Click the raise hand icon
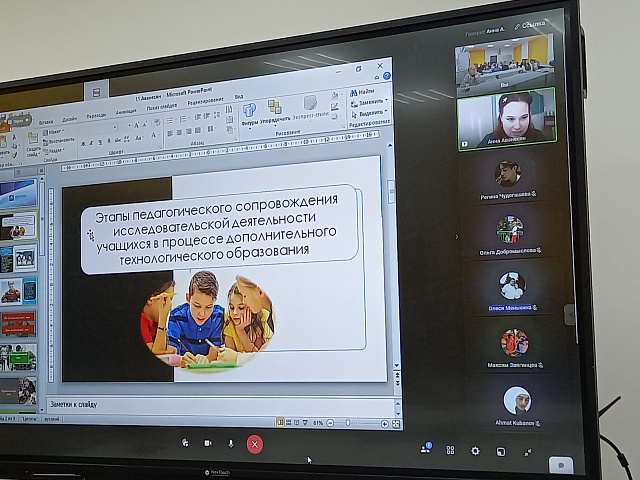 185,441
